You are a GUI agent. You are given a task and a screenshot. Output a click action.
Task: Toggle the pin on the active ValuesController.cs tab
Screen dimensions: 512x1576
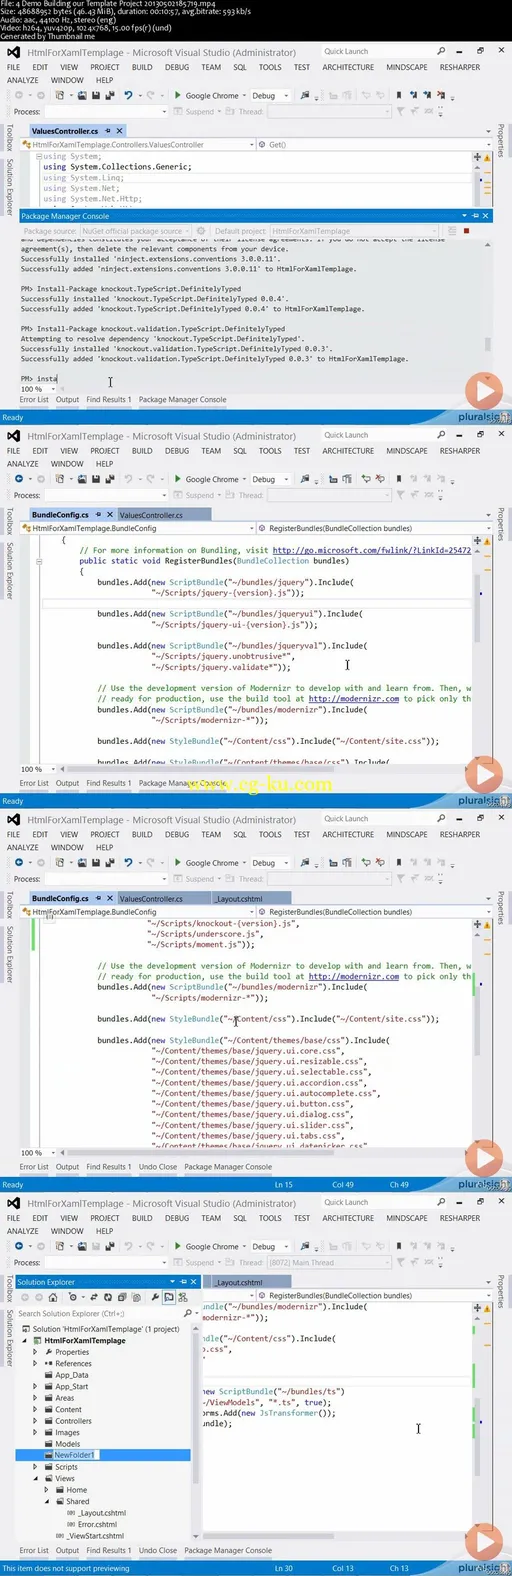pyautogui.click(x=108, y=131)
